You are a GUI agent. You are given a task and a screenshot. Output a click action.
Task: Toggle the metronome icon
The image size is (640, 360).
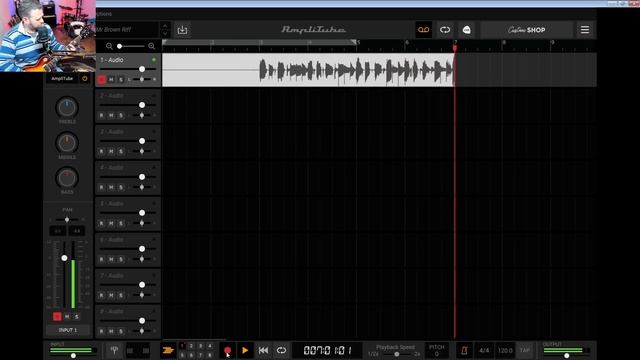click(464, 350)
